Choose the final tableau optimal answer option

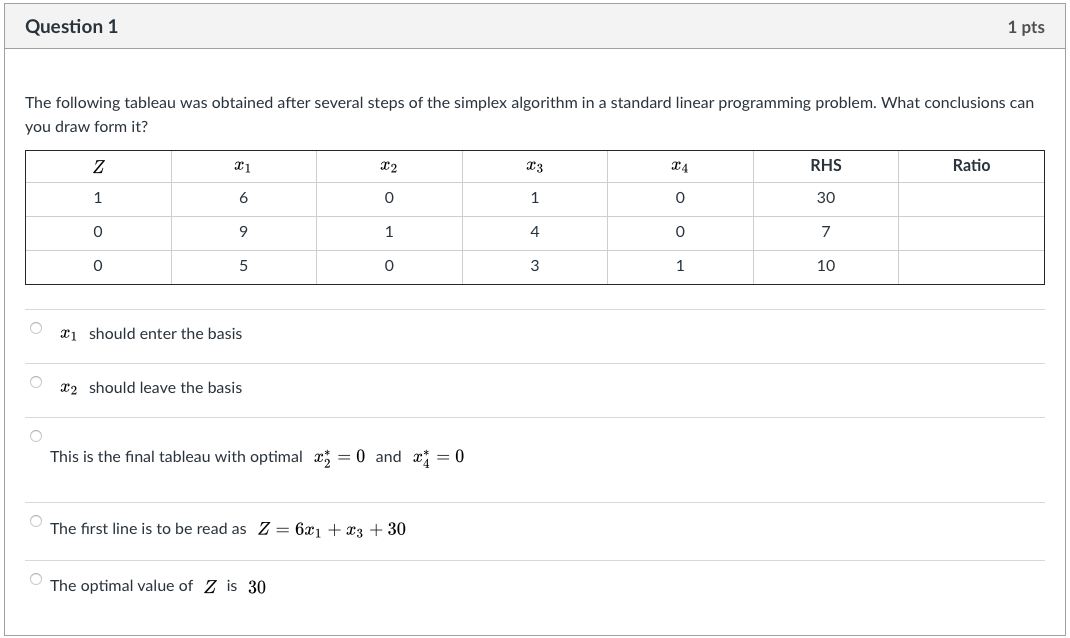tap(36, 434)
